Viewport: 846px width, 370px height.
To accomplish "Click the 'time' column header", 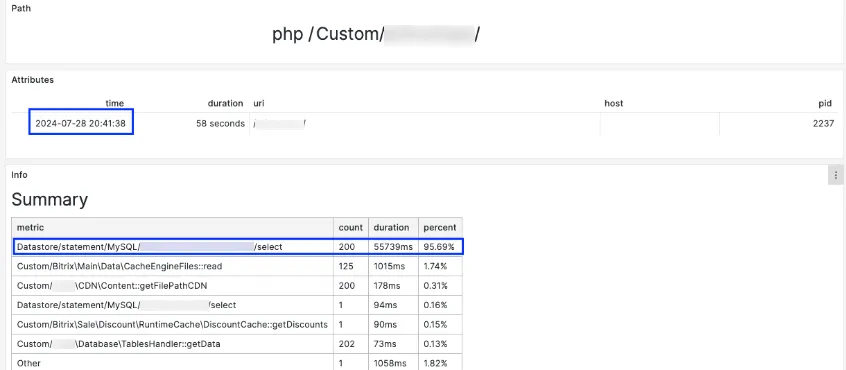I will pos(115,103).
